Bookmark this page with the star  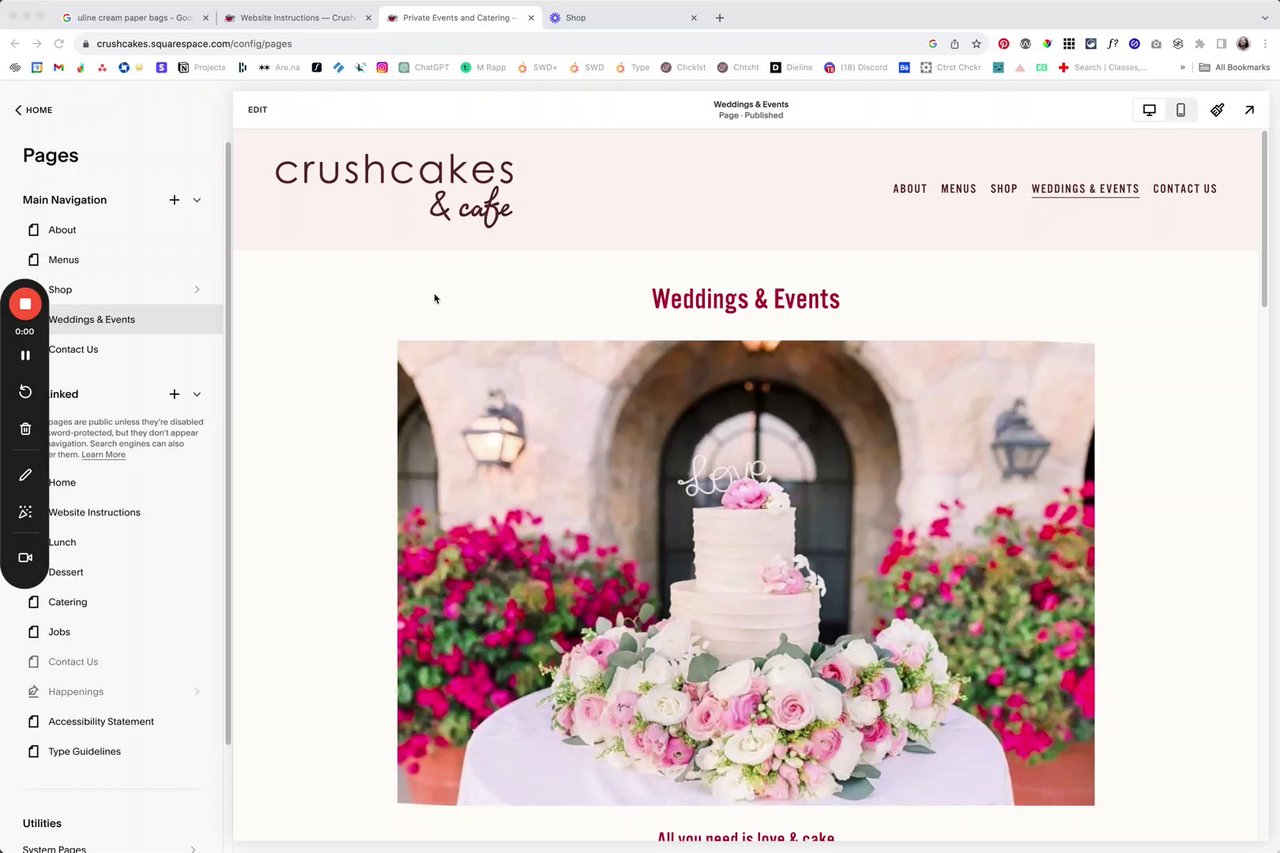click(x=976, y=44)
